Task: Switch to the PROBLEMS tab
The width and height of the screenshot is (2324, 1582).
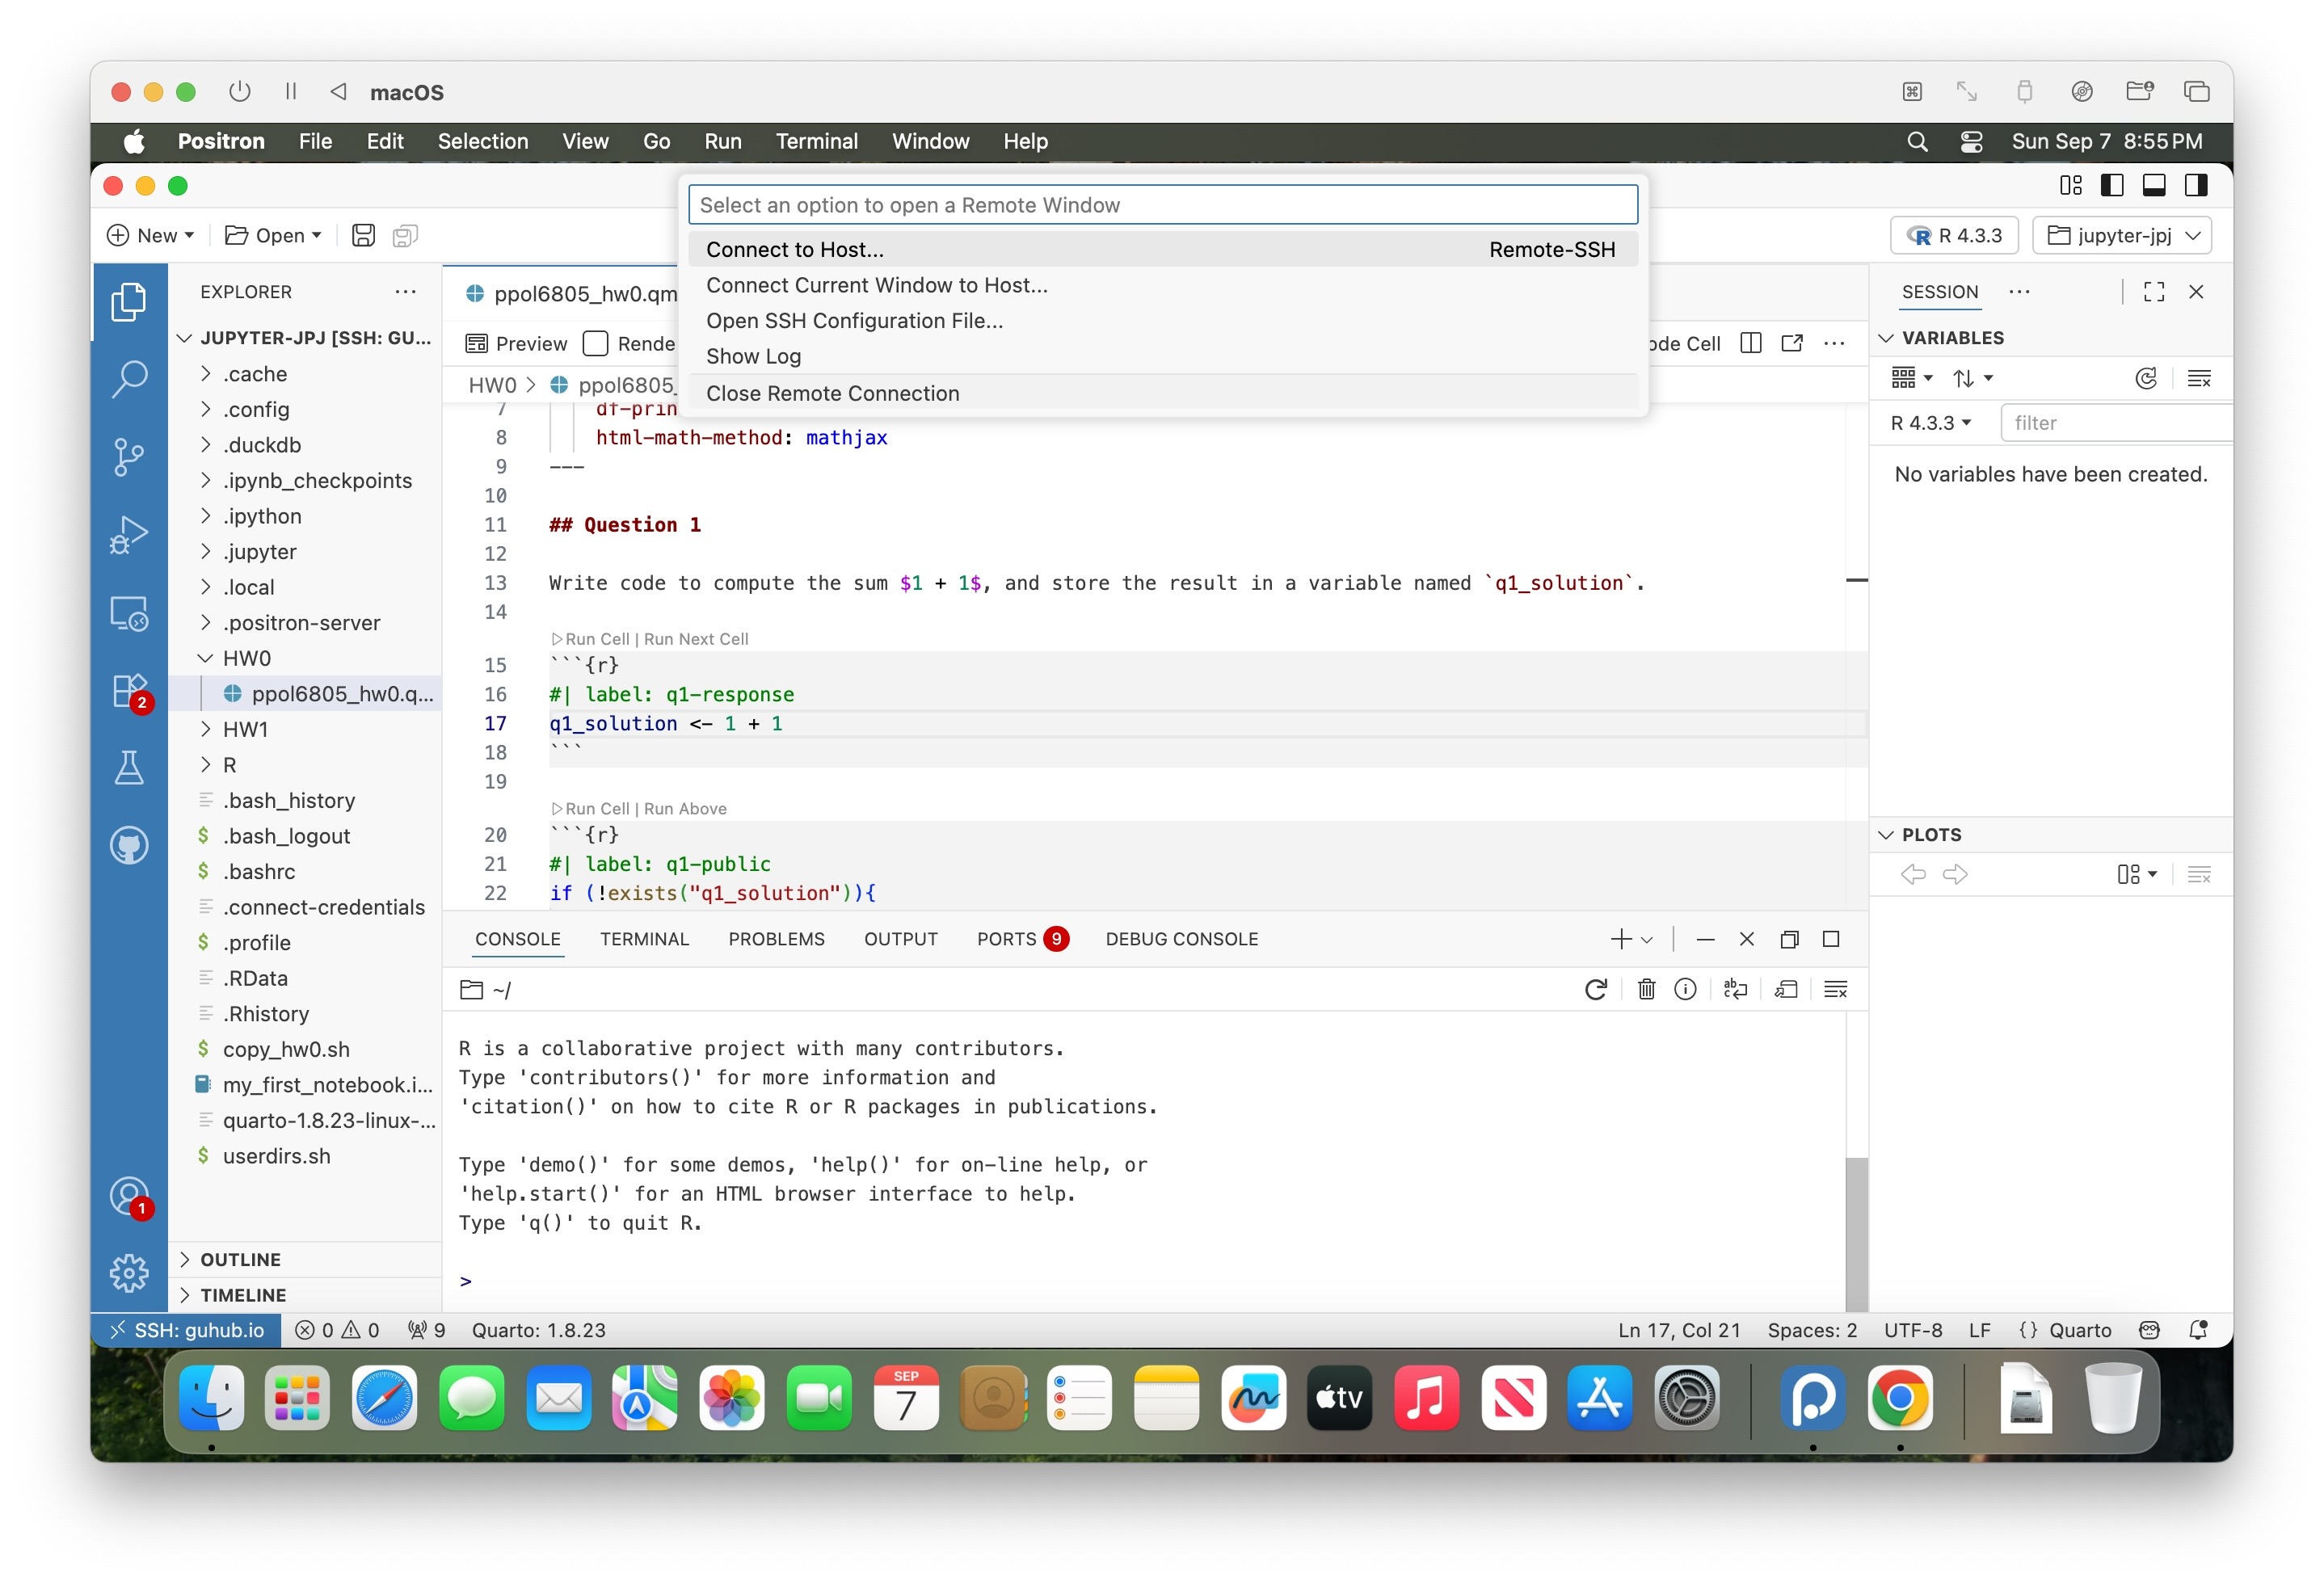Action: click(776, 939)
